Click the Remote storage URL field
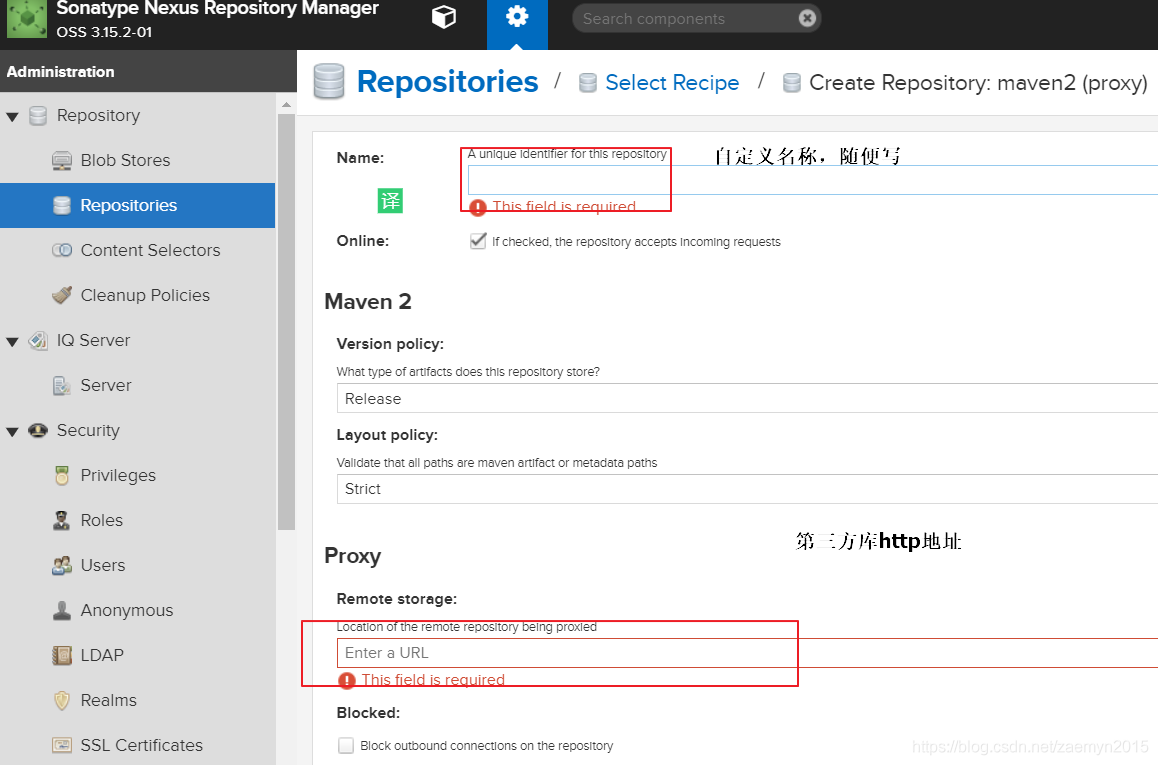 747,653
